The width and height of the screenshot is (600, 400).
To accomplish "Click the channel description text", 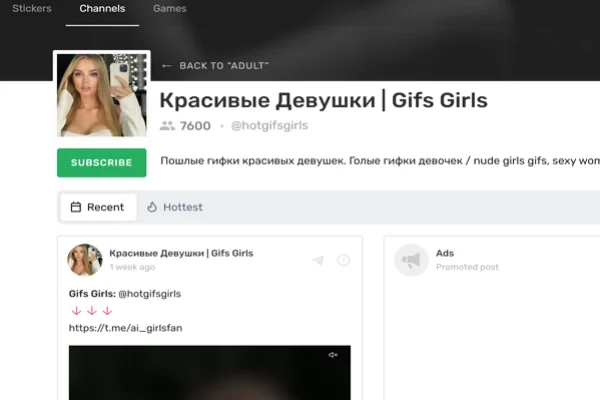I will (380, 161).
